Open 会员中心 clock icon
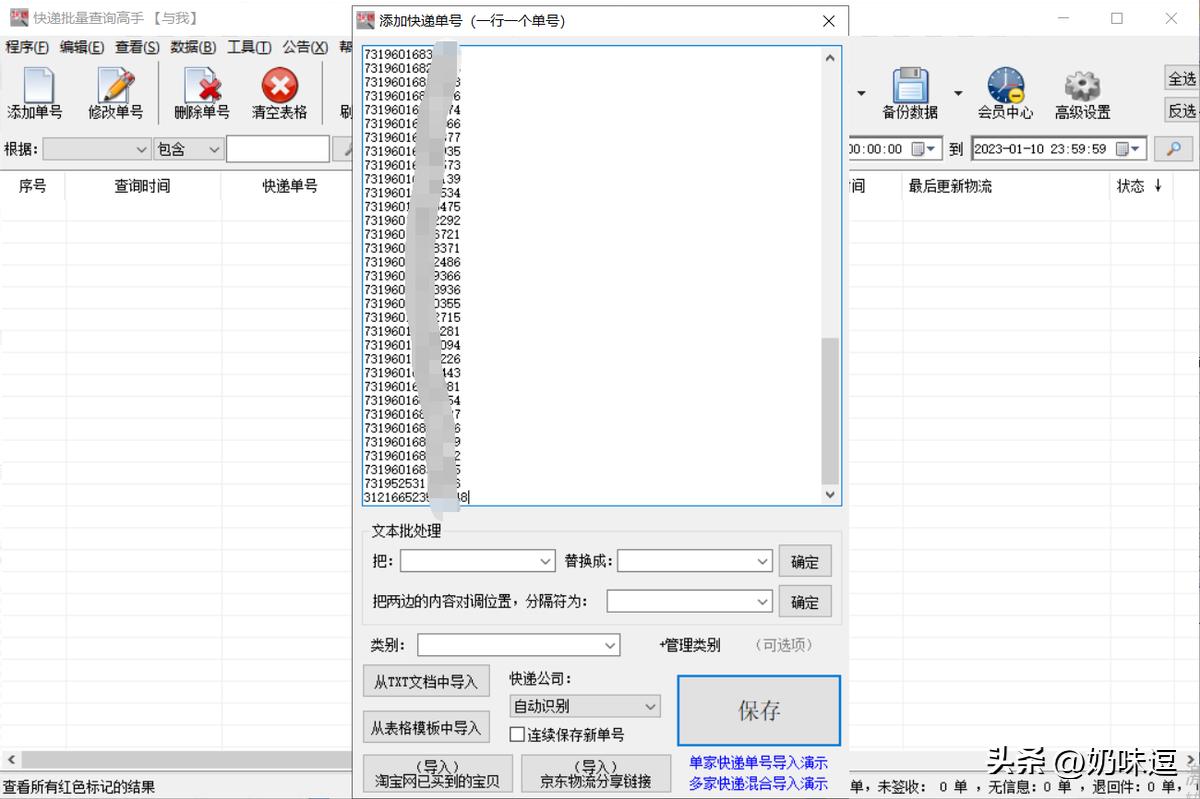The image size is (1200, 799). tap(1005, 88)
